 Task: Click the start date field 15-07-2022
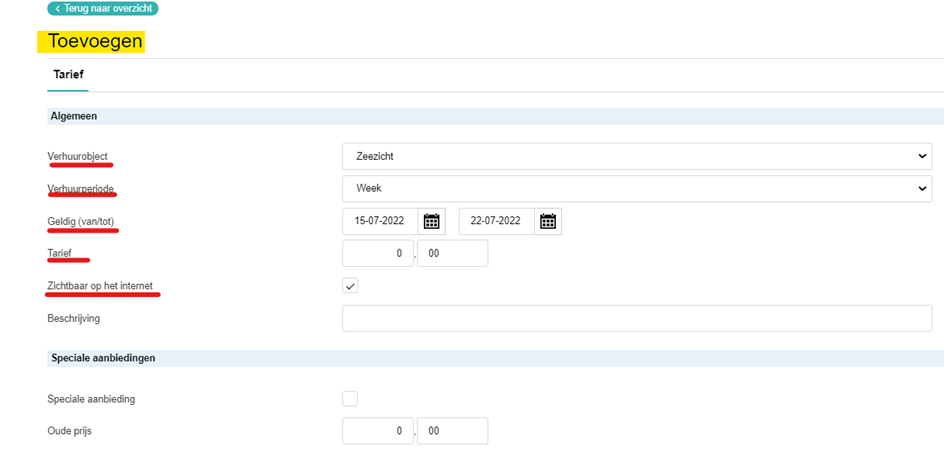[x=381, y=221]
